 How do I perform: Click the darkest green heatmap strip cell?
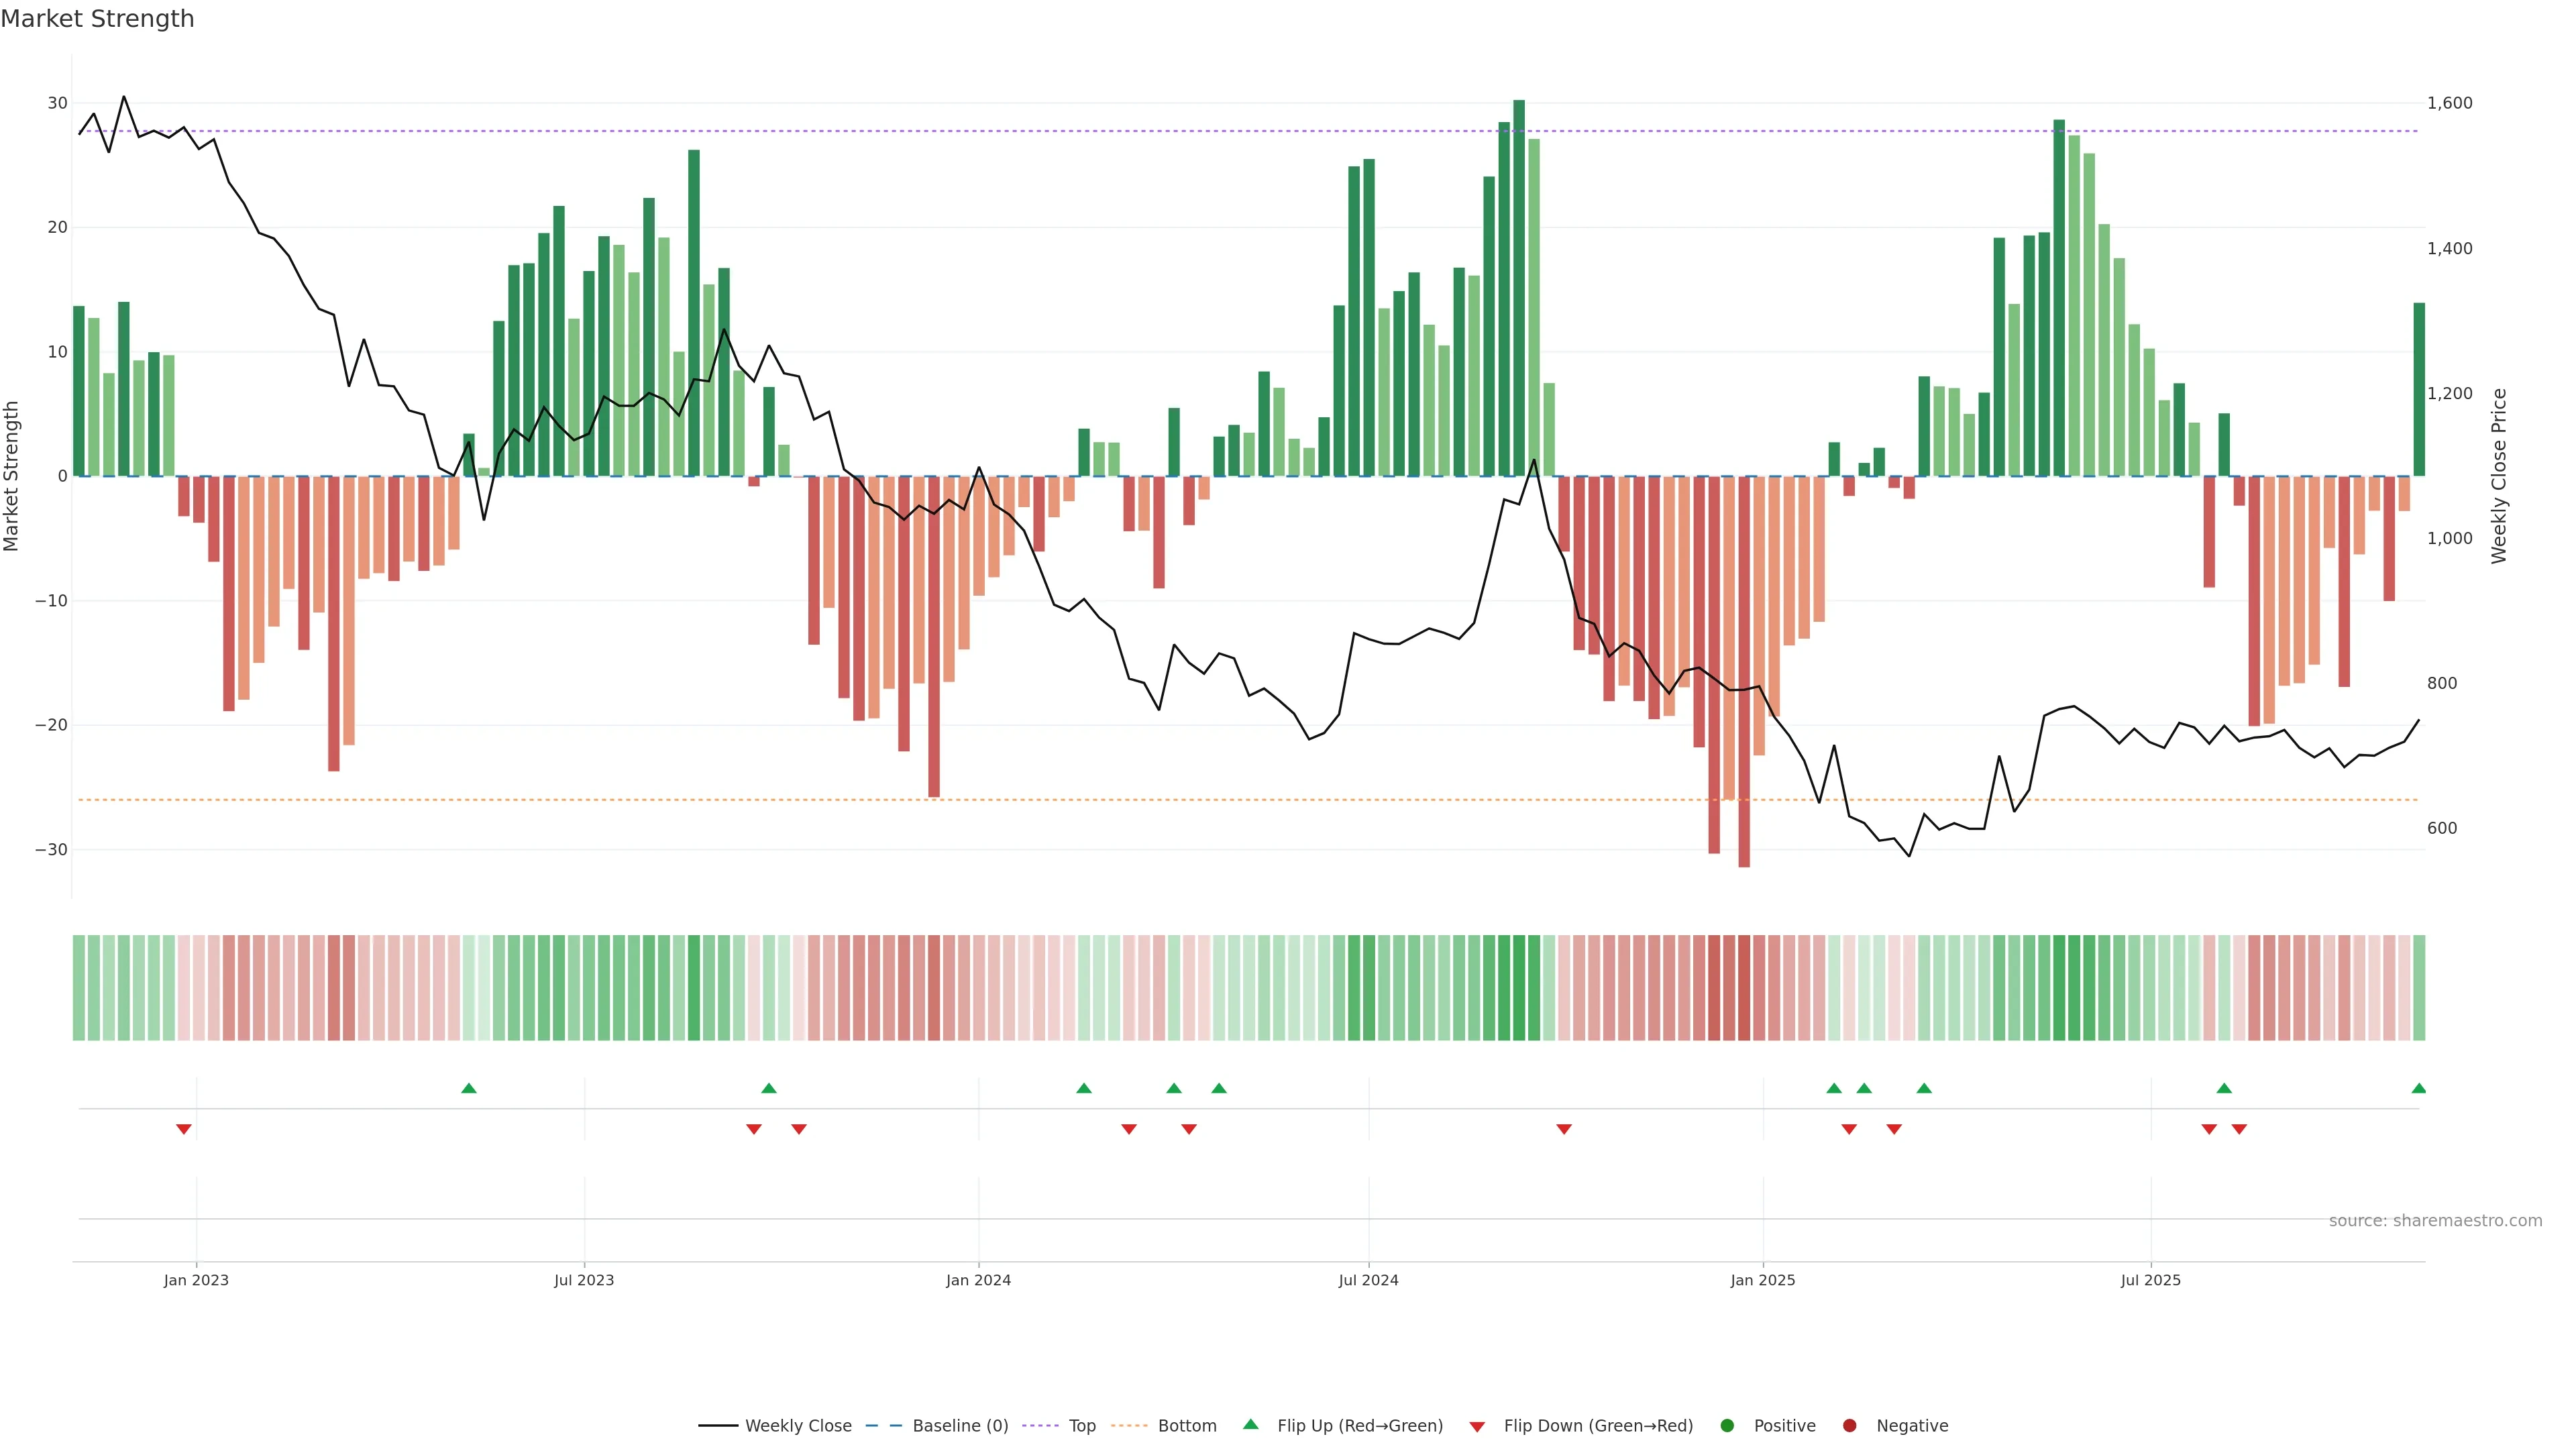click(x=1519, y=988)
